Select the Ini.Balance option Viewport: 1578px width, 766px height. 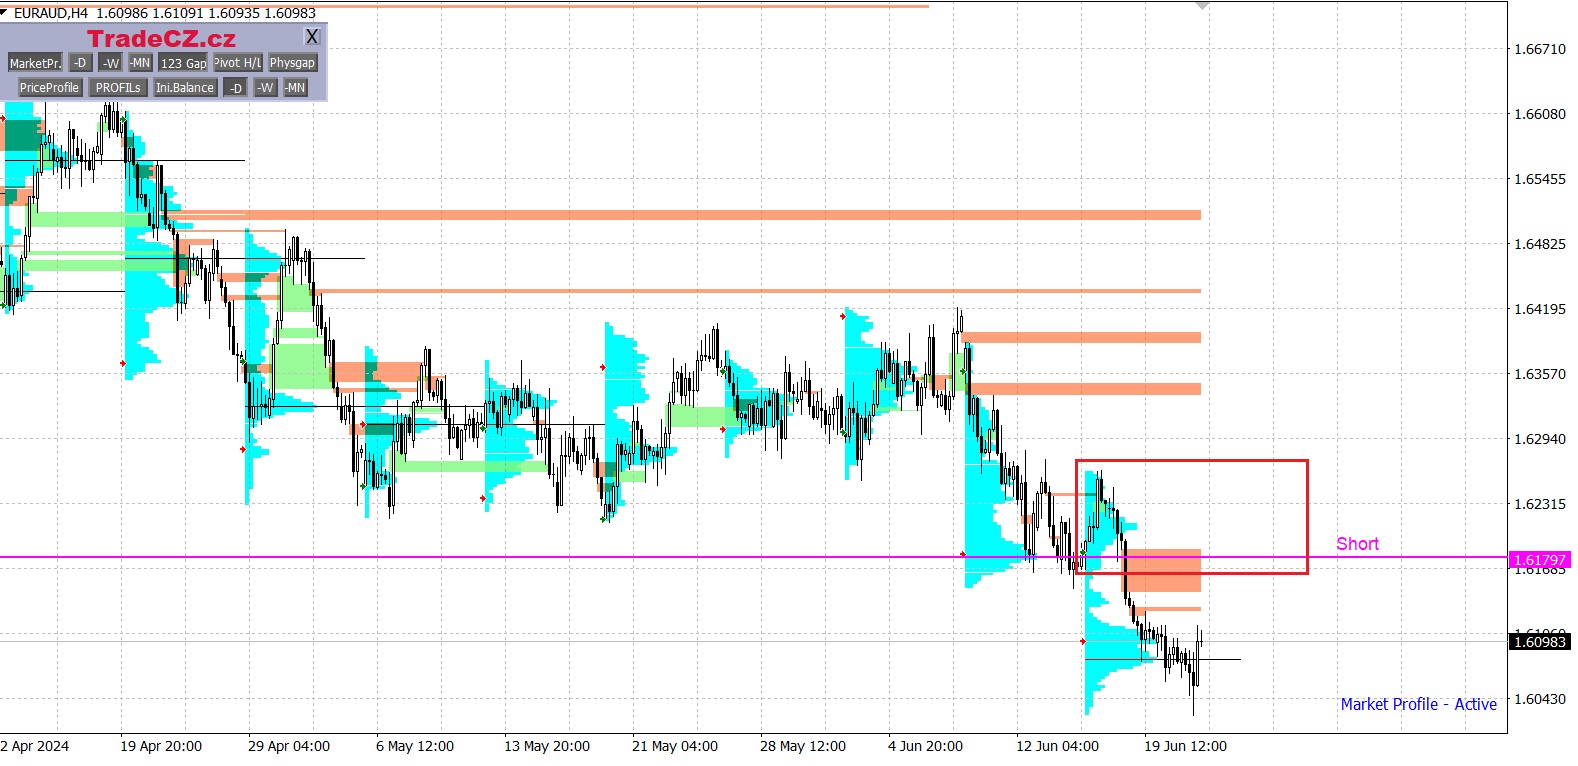click(x=185, y=88)
